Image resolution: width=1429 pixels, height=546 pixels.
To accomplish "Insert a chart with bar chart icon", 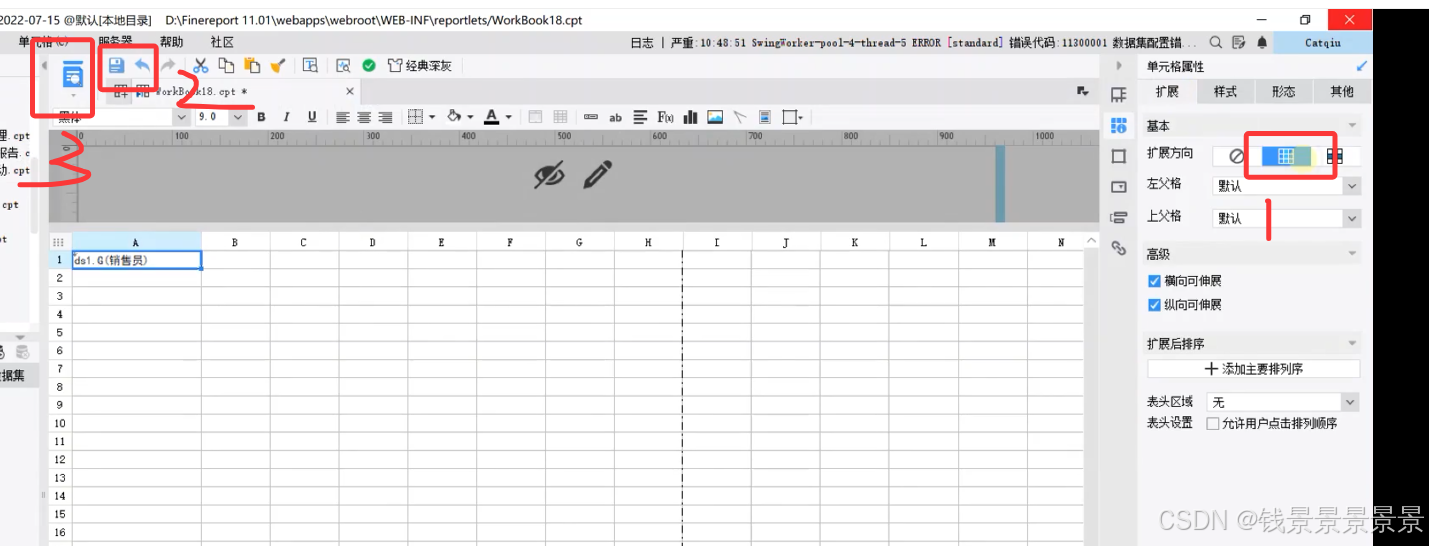I will coord(690,117).
